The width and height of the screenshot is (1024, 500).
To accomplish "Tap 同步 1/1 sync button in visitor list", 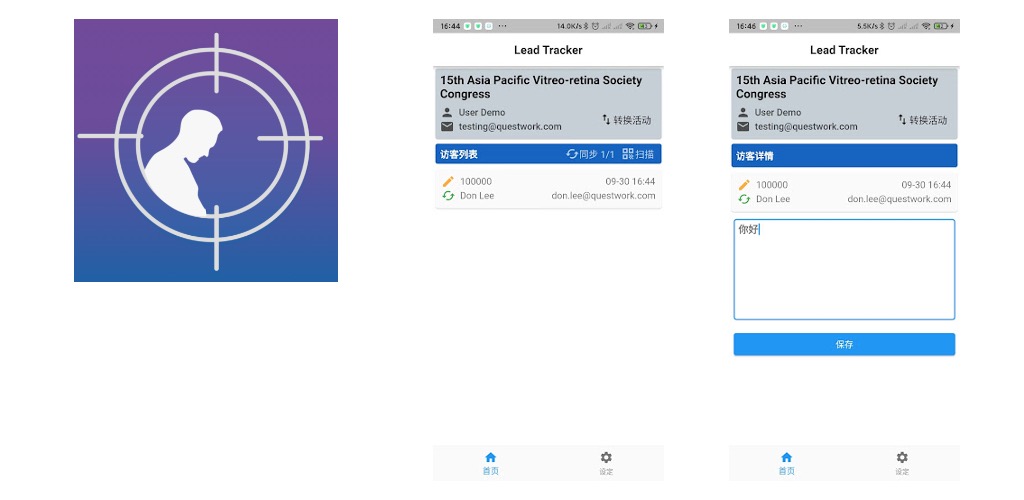I will pyautogui.click(x=590, y=154).
